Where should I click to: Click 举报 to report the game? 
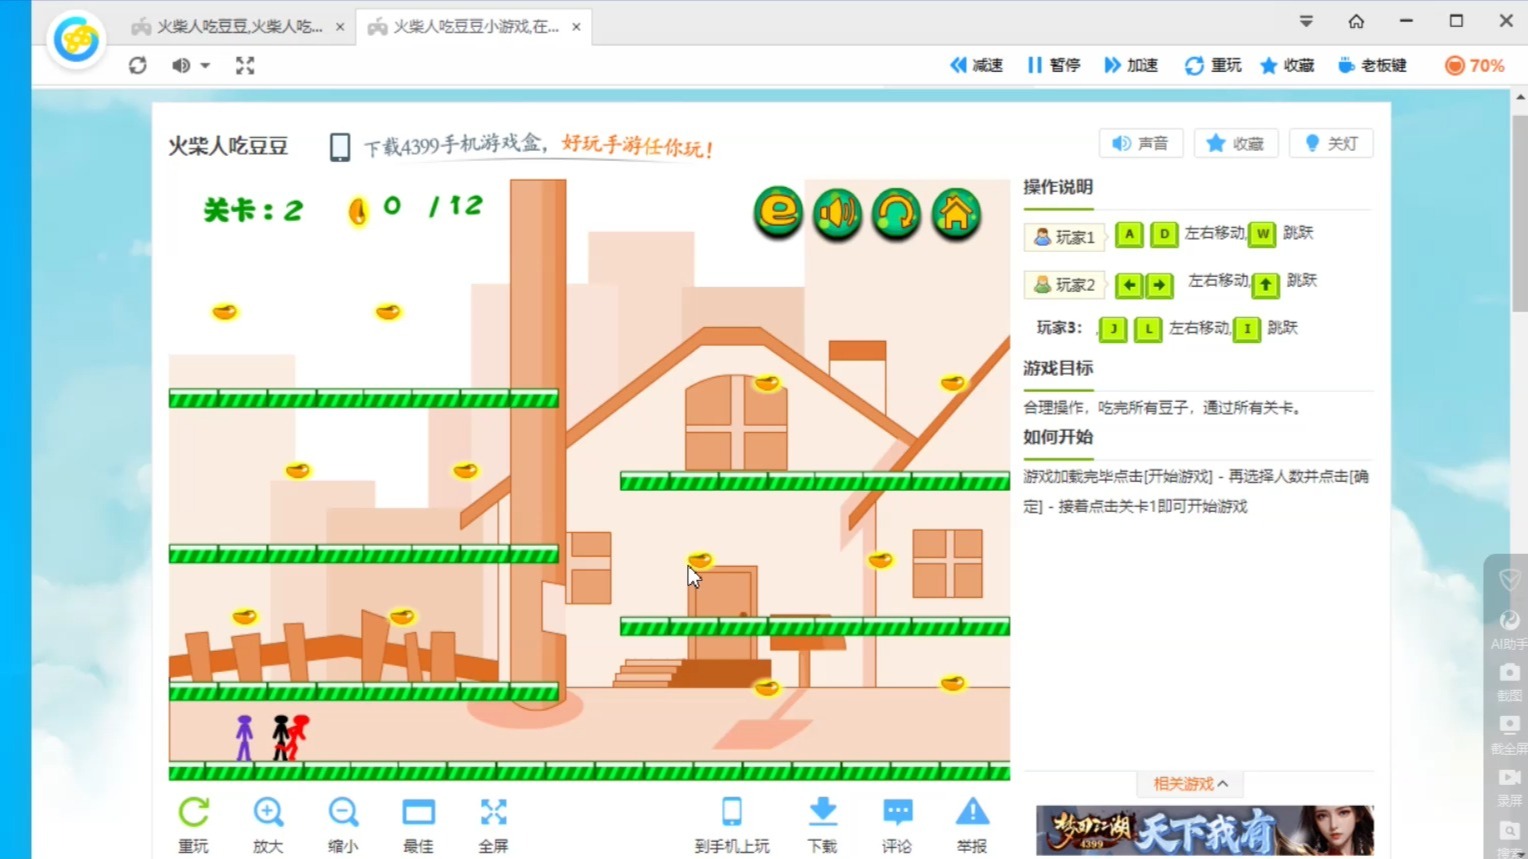coord(970,822)
